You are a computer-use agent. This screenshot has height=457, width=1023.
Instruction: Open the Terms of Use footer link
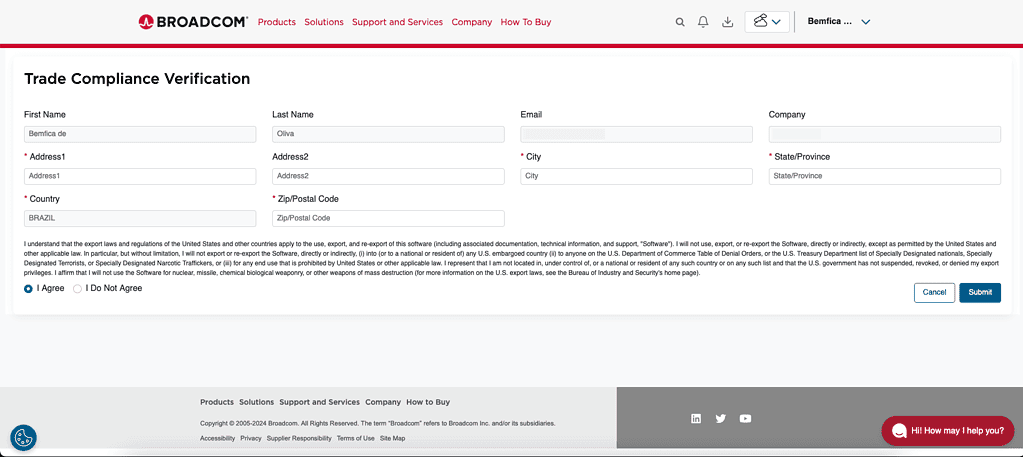pyautogui.click(x=355, y=438)
